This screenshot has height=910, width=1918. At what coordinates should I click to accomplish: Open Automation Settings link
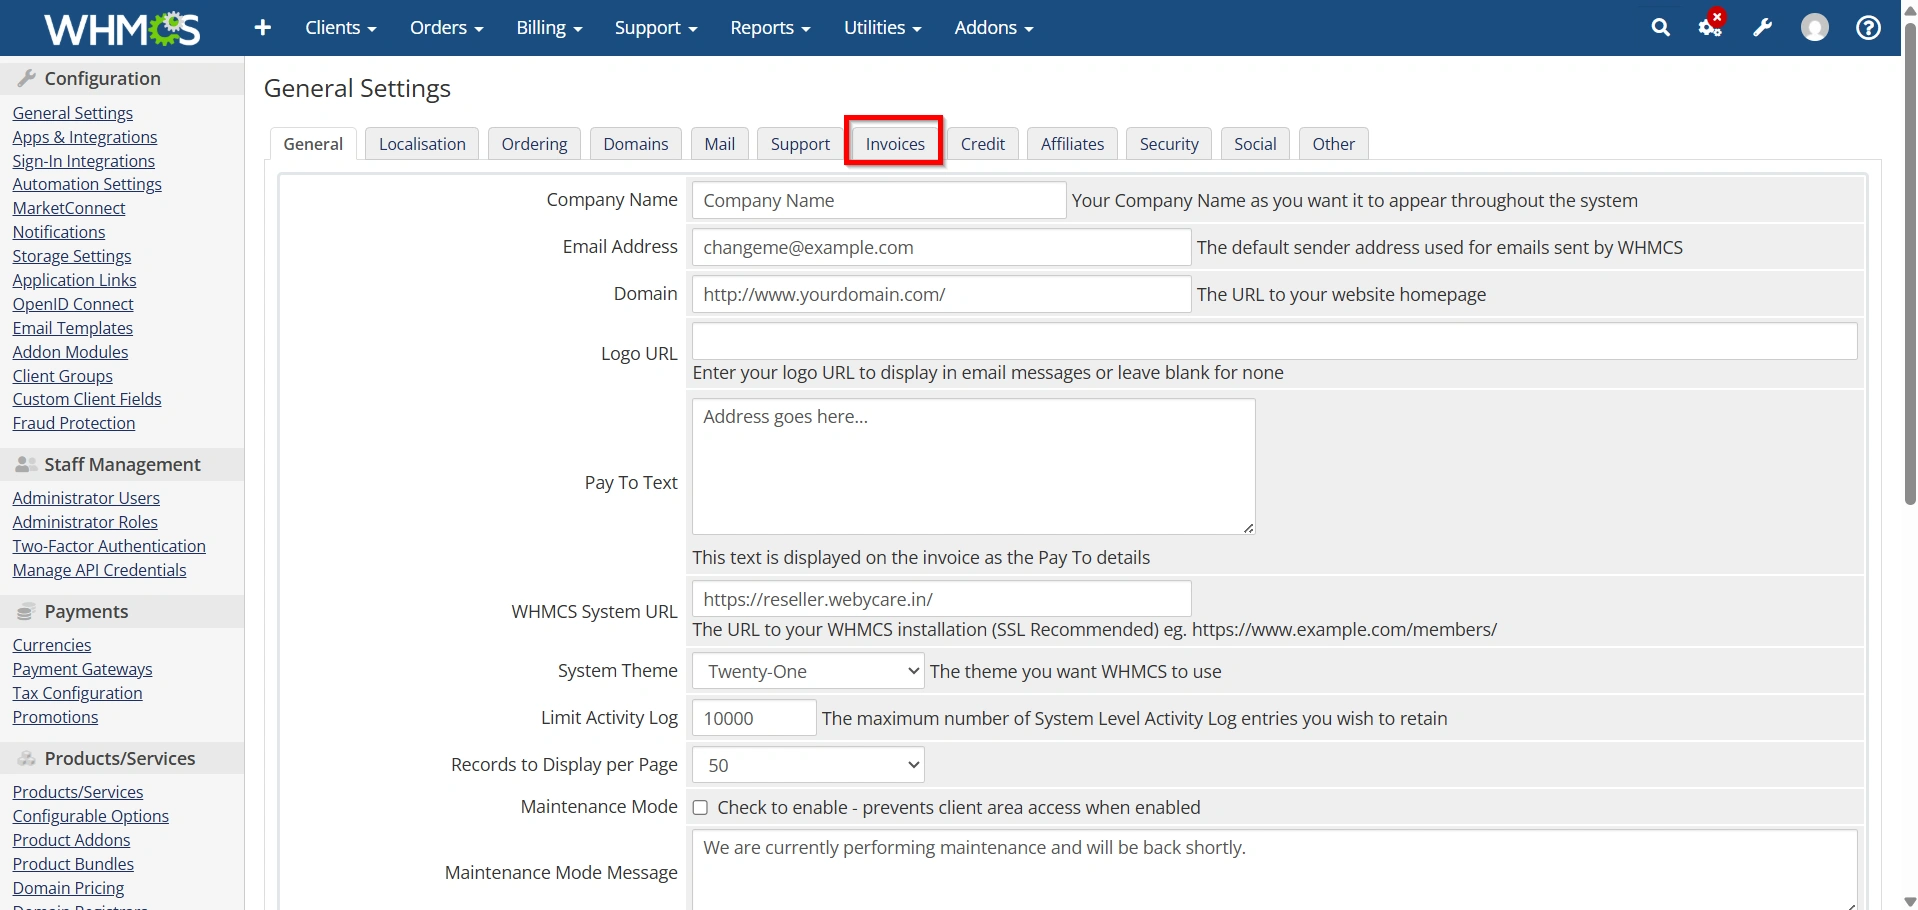[x=87, y=184]
